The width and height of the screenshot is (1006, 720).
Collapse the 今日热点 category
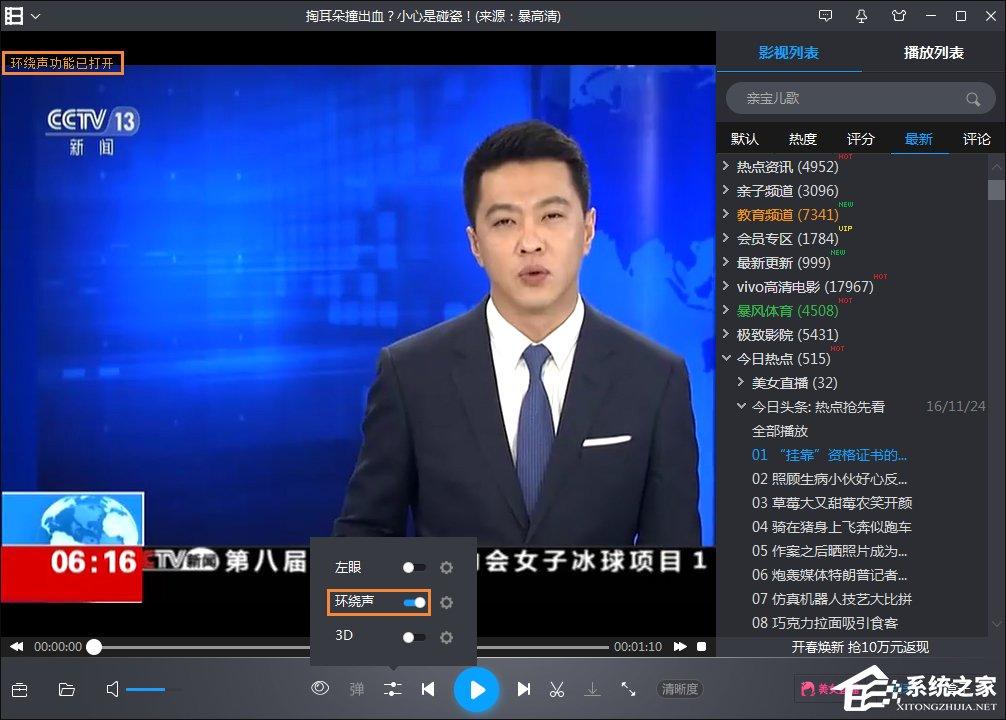[726, 358]
